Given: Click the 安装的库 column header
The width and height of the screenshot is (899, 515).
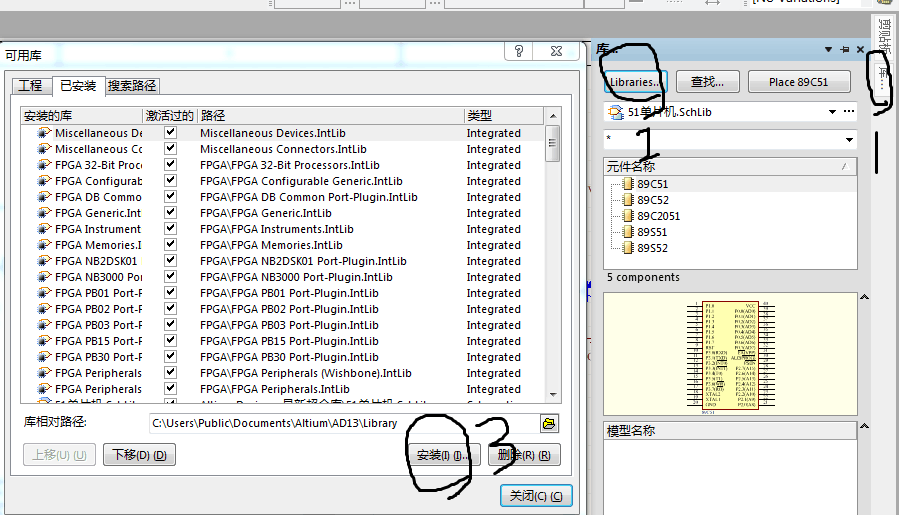Looking at the screenshot, I should (81, 115).
